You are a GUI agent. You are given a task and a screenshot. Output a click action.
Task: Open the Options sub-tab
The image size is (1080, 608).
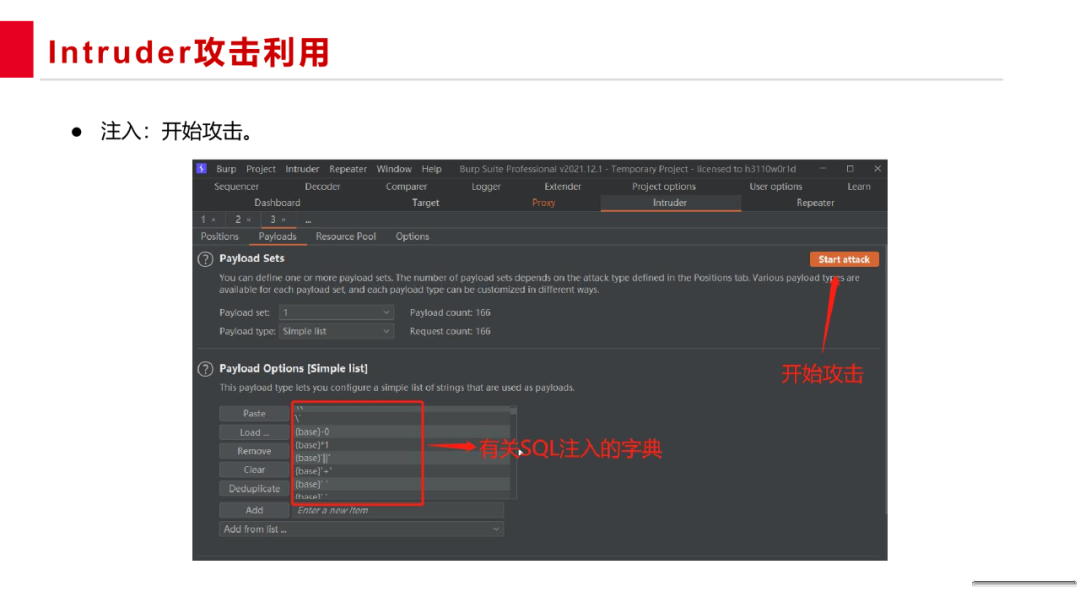tap(413, 236)
